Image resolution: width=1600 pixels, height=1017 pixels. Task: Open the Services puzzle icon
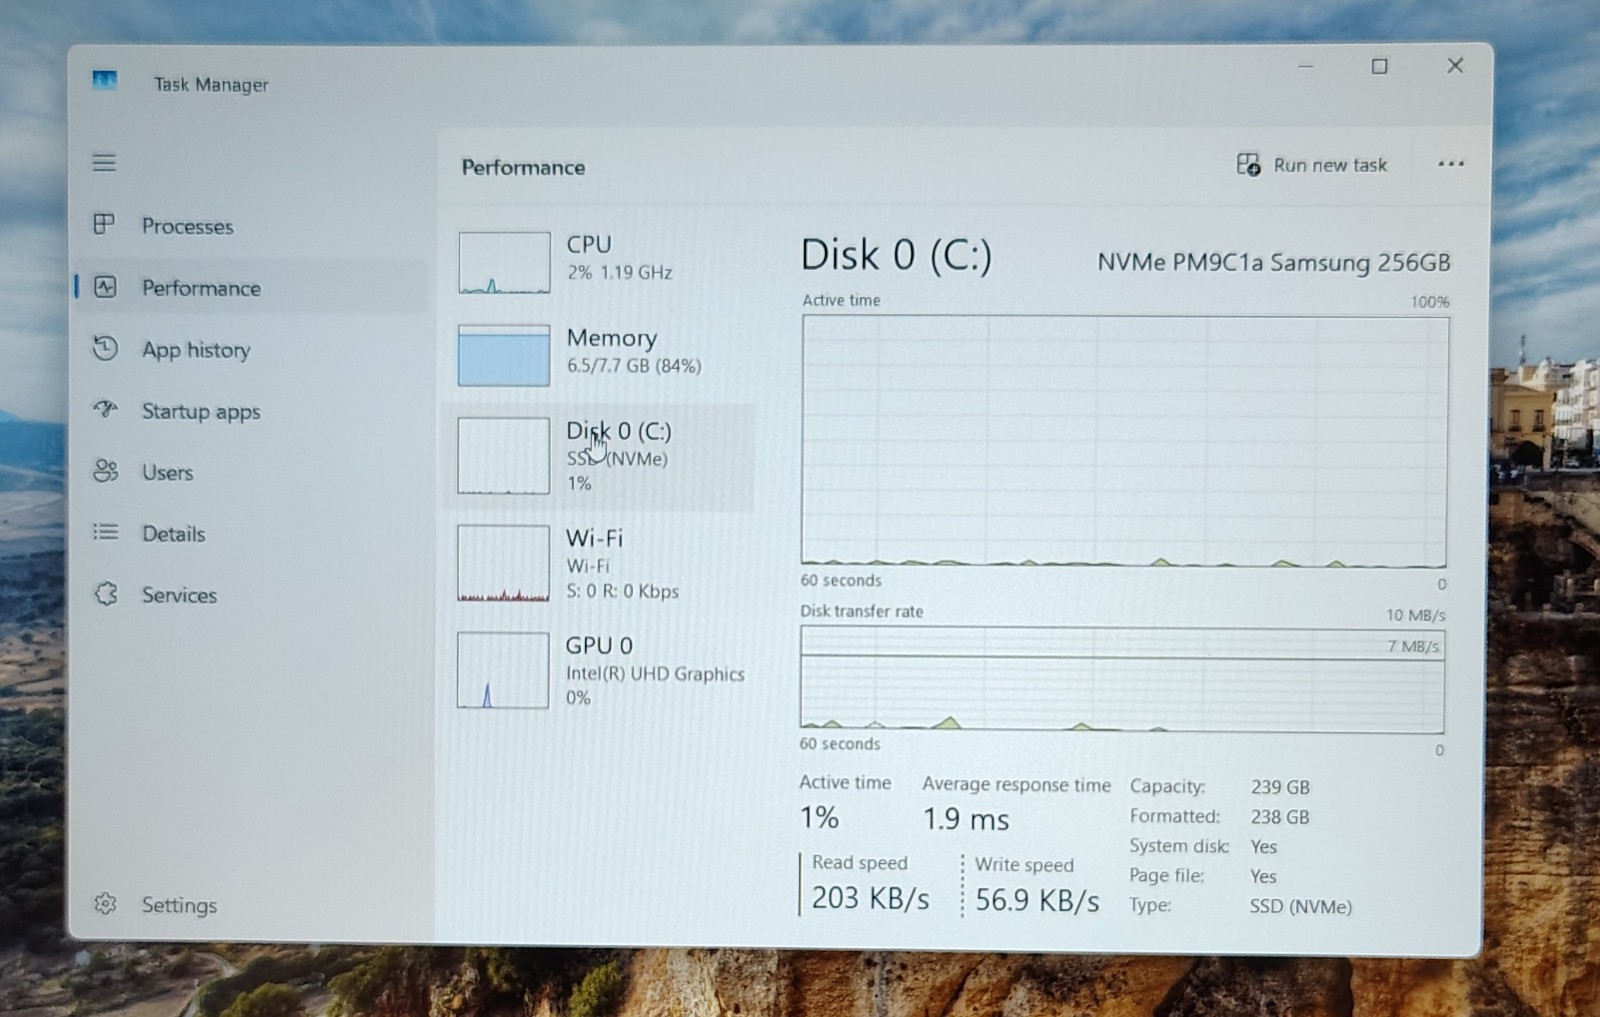tap(105, 594)
